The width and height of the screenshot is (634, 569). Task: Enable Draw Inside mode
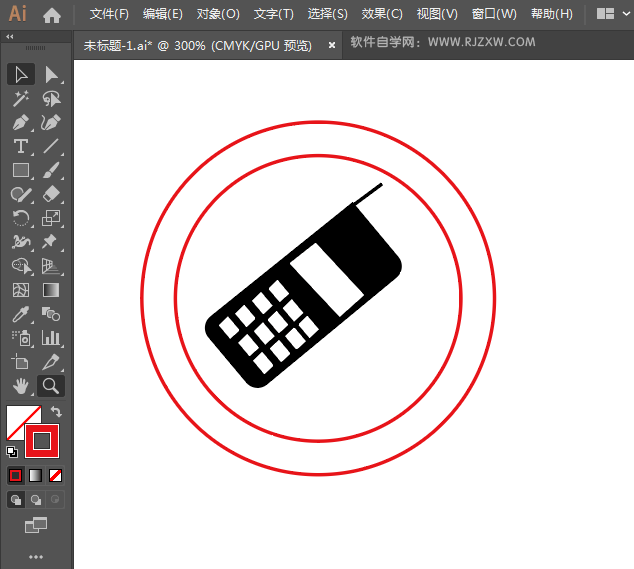(x=55, y=500)
